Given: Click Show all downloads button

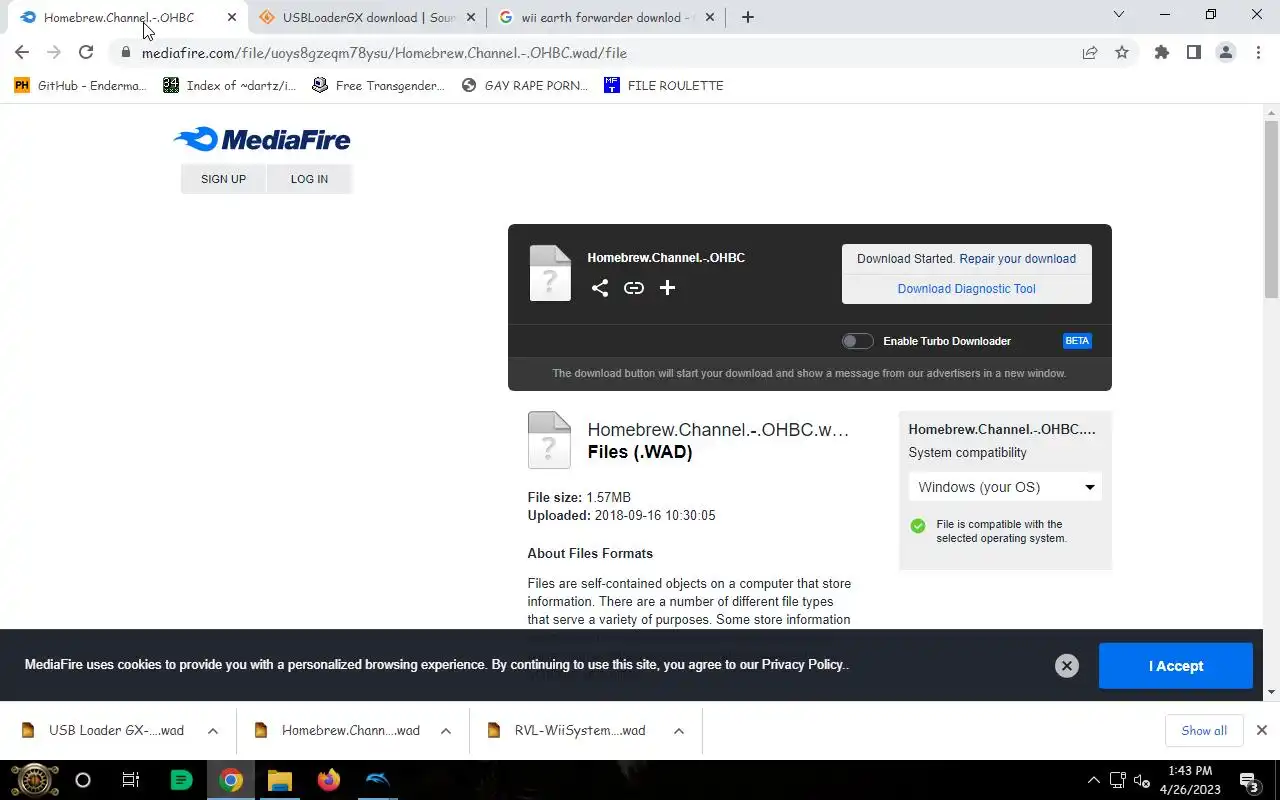Looking at the screenshot, I should click(x=1204, y=731).
